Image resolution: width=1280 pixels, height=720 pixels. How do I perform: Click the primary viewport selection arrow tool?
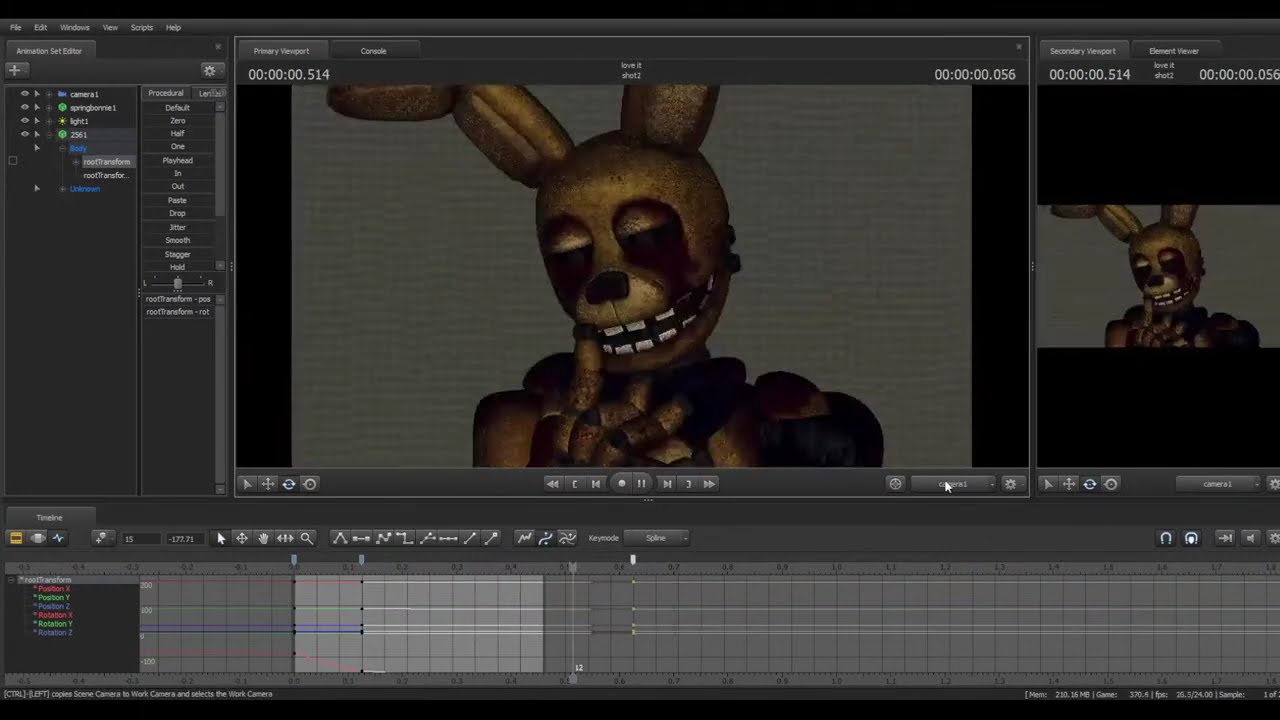point(247,484)
